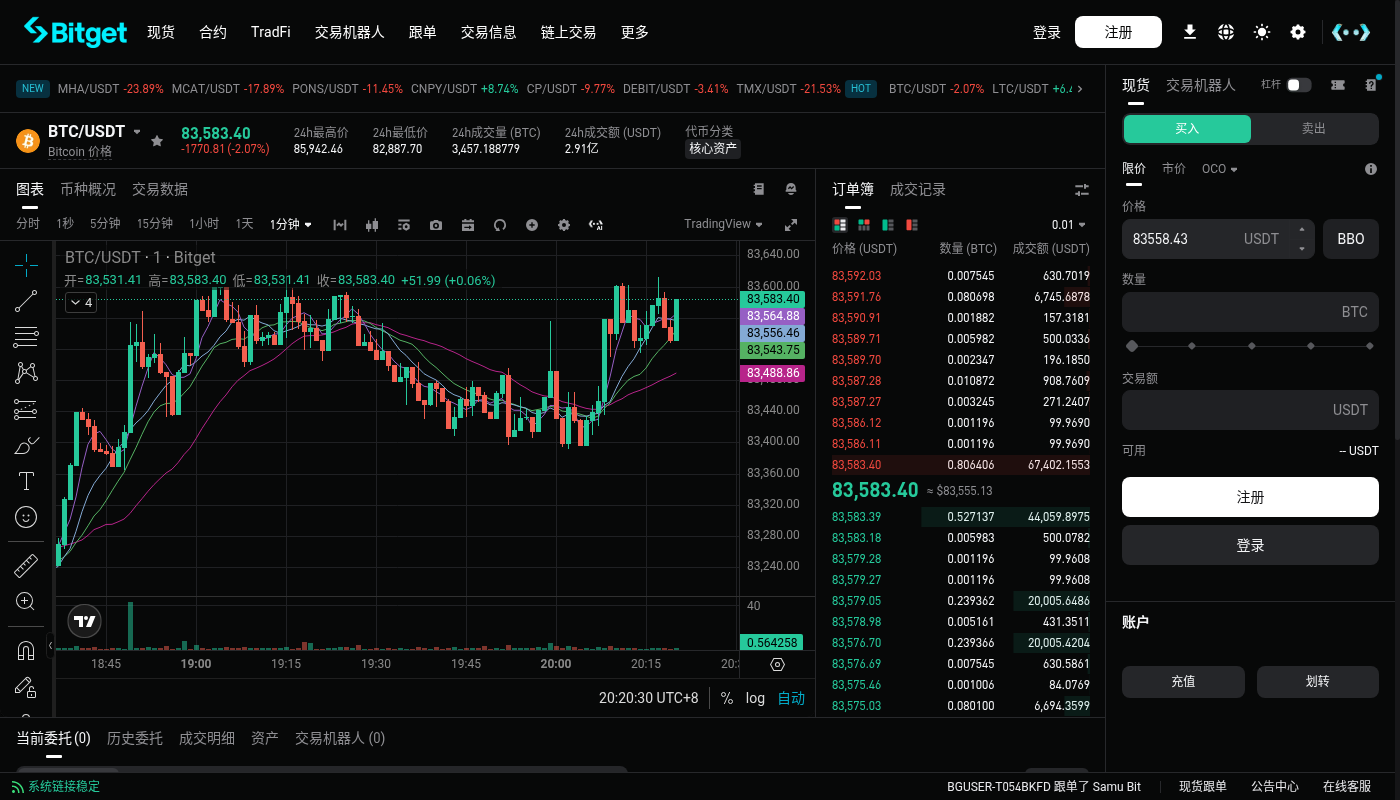Click the BBO button
The image size is (1400, 800).
[1351, 239]
